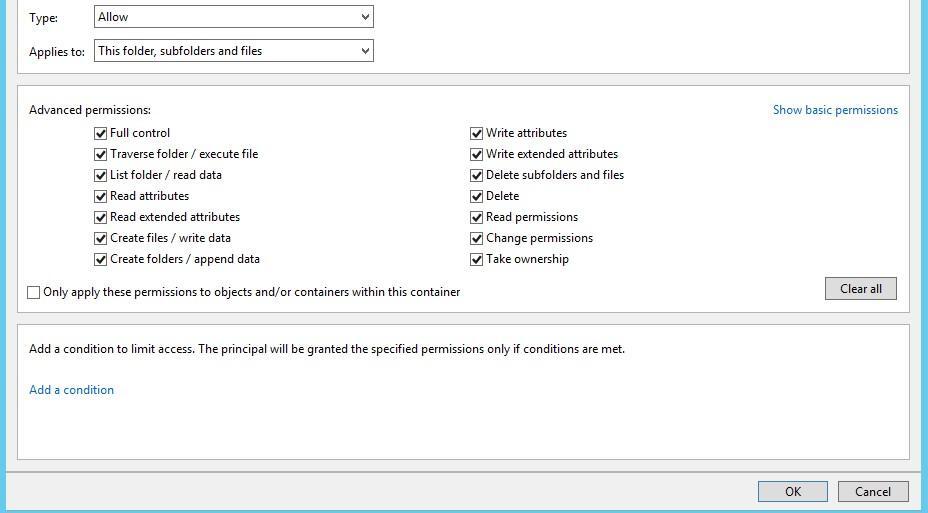Uncheck Read extended attributes
928x513 pixels.
[101, 218]
